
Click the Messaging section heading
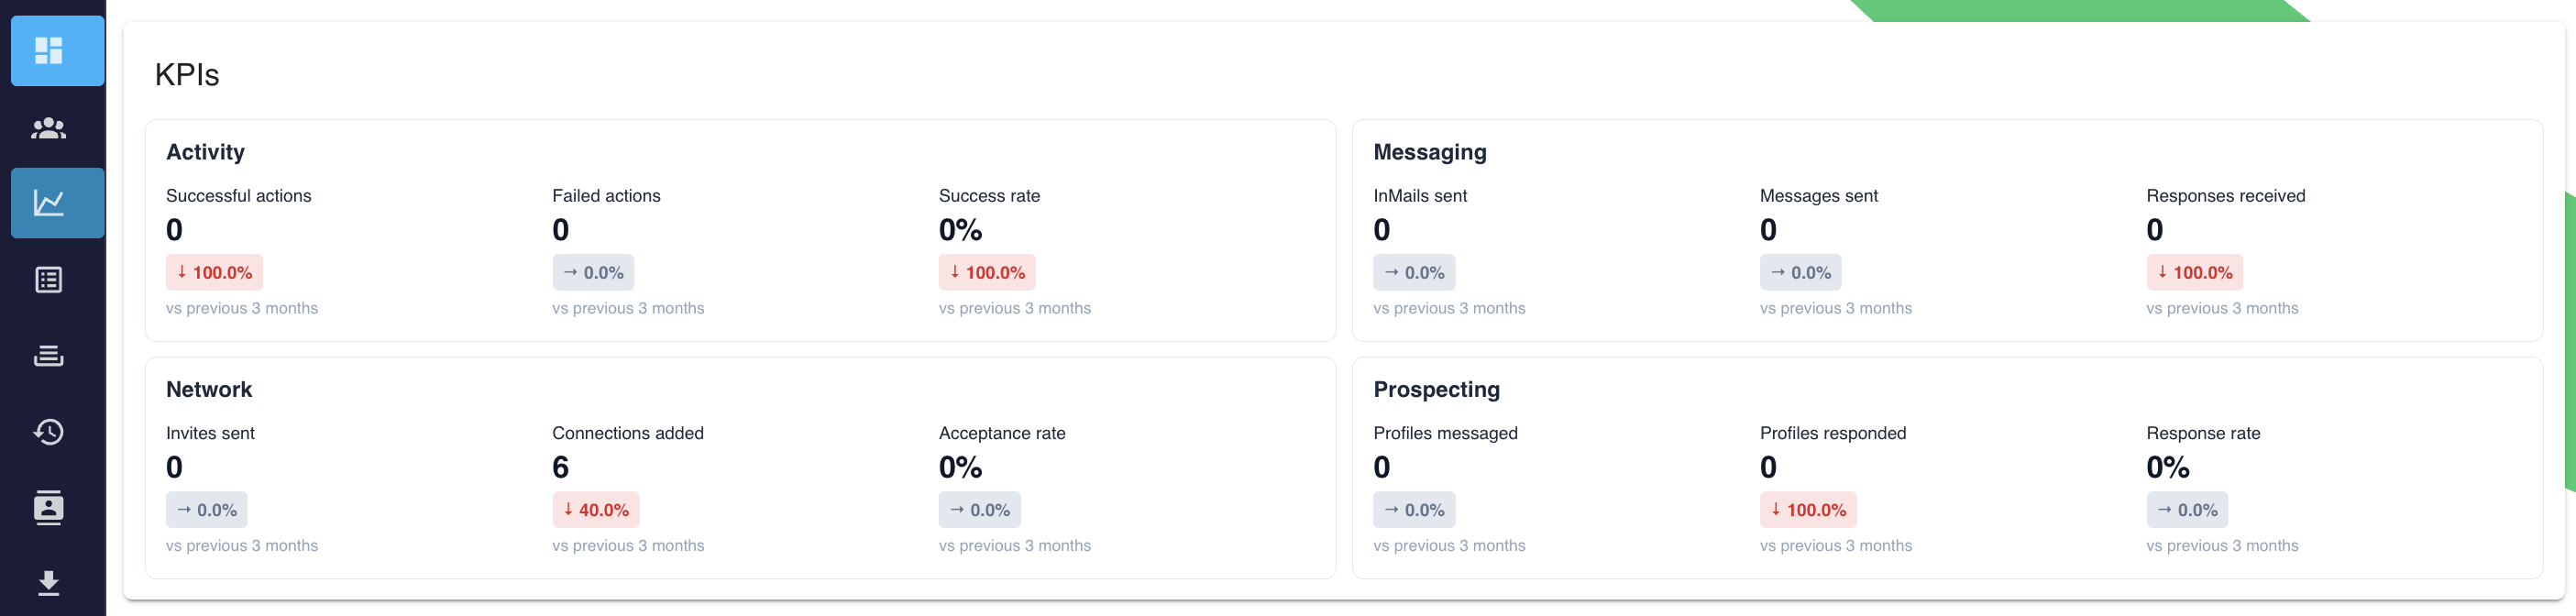tap(1429, 152)
